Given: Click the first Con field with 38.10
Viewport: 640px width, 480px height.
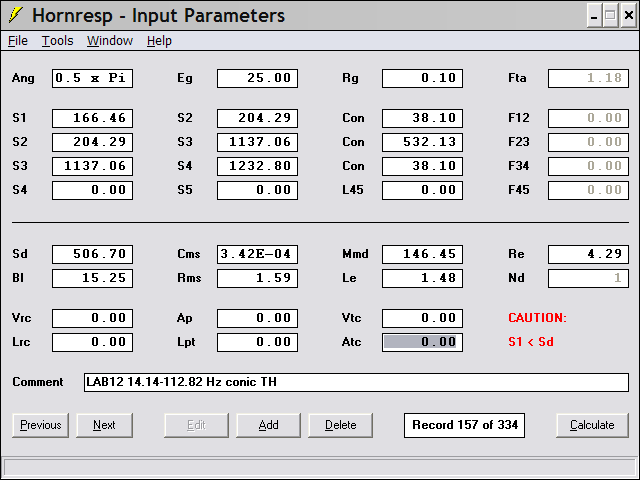Looking at the screenshot, I should [x=422, y=118].
